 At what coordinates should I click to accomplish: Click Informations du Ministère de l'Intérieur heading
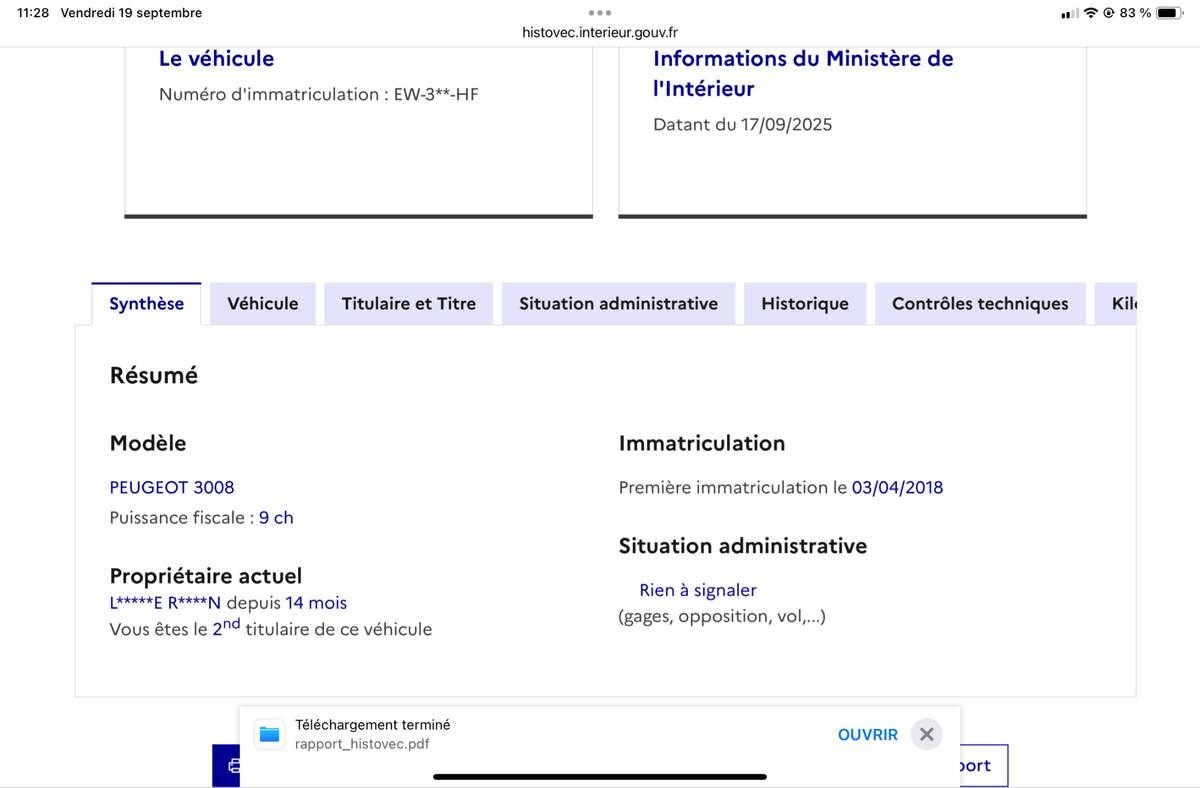tap(803, 74)
